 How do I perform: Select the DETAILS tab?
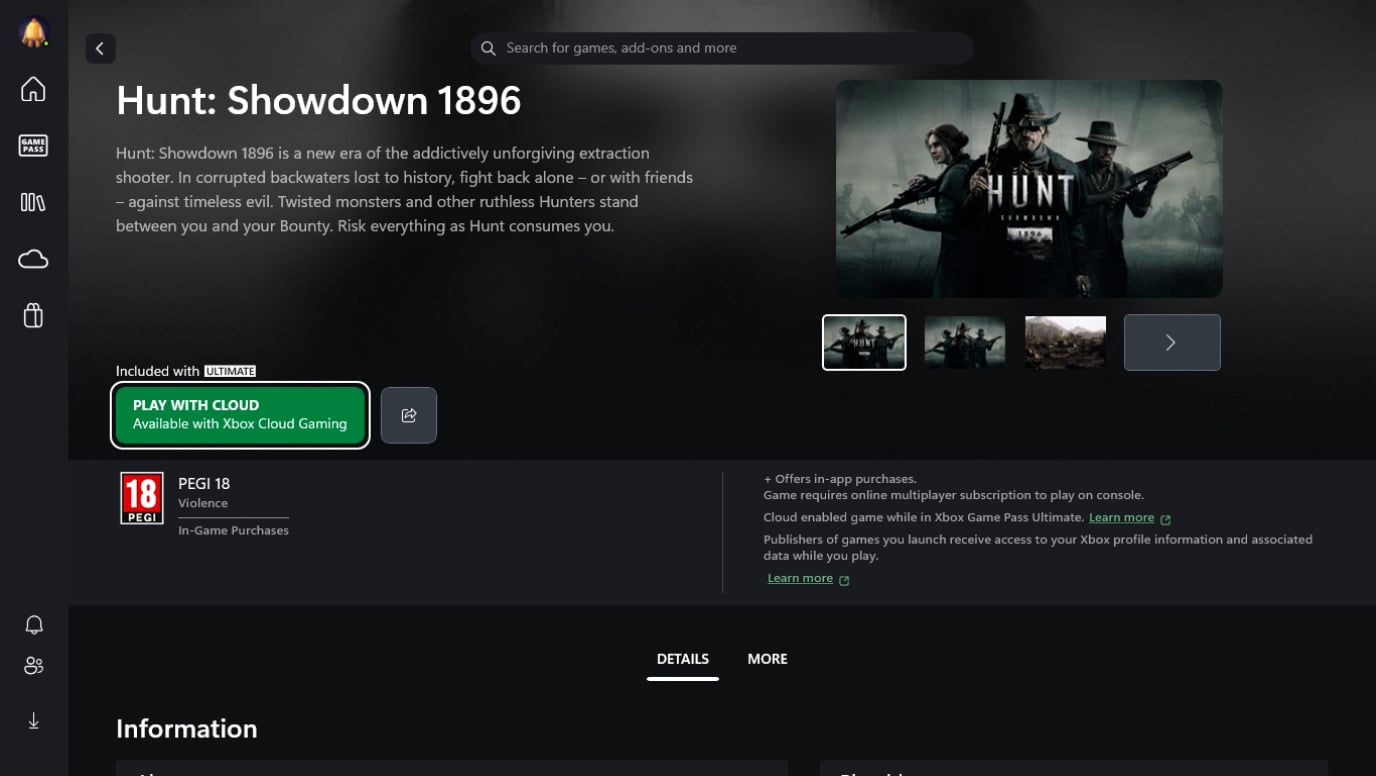click(683, 659)
